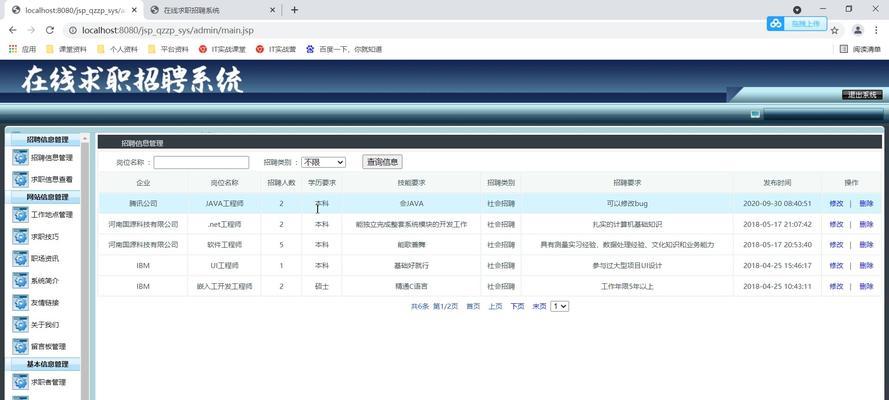Open 友情链接 in the sidebar
Screen dimensions: 889x400
point(44,303)
